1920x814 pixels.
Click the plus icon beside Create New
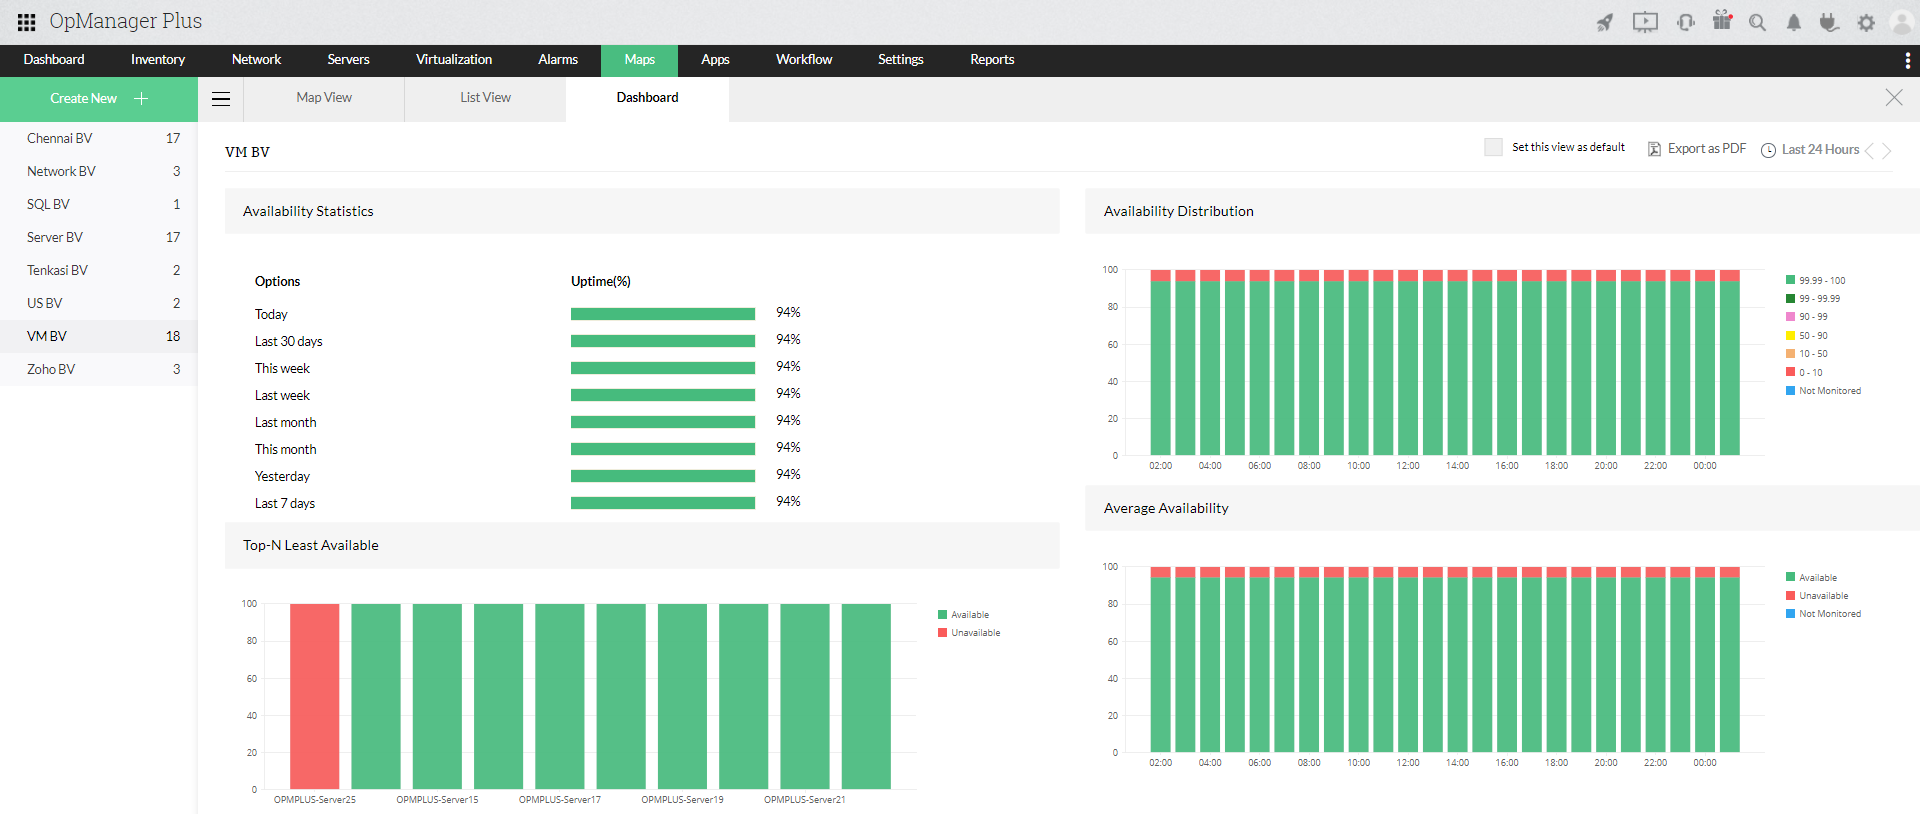point(141,98)
